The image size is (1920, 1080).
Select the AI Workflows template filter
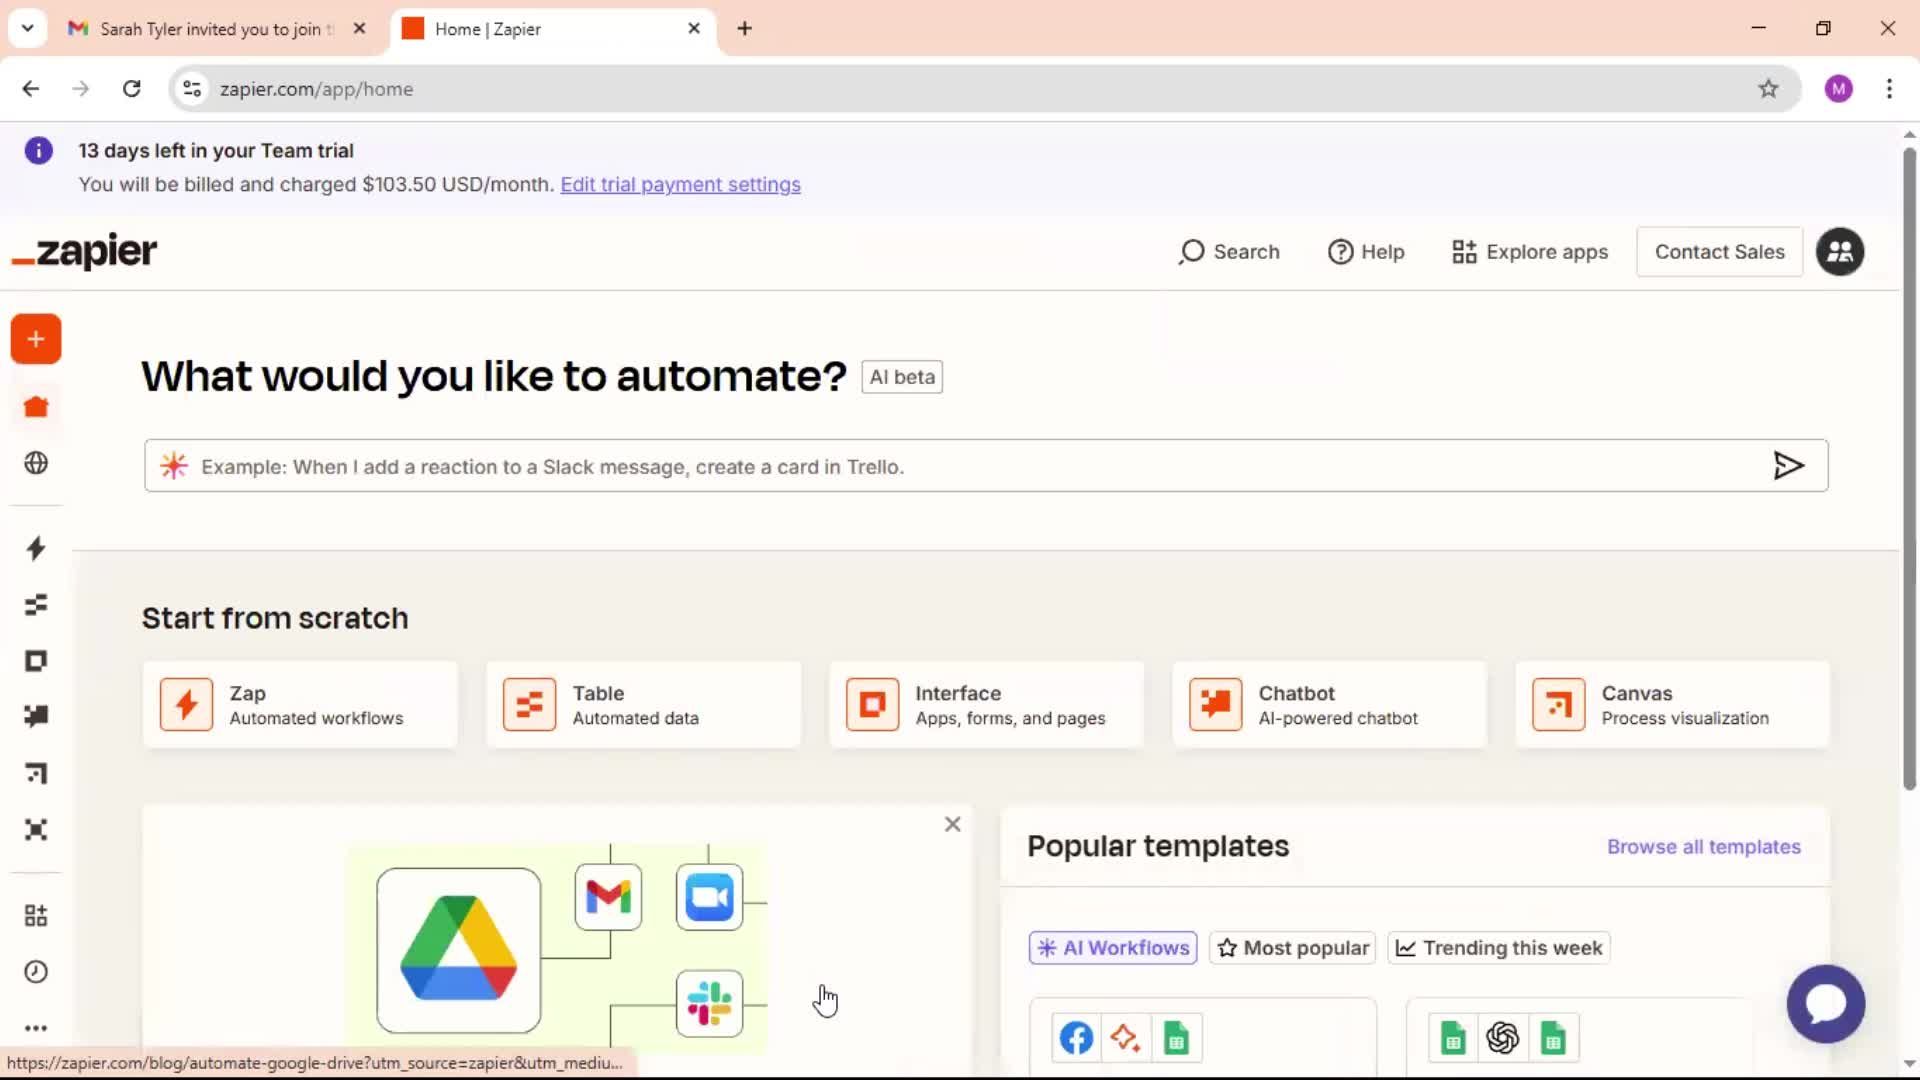(1113, 948)
